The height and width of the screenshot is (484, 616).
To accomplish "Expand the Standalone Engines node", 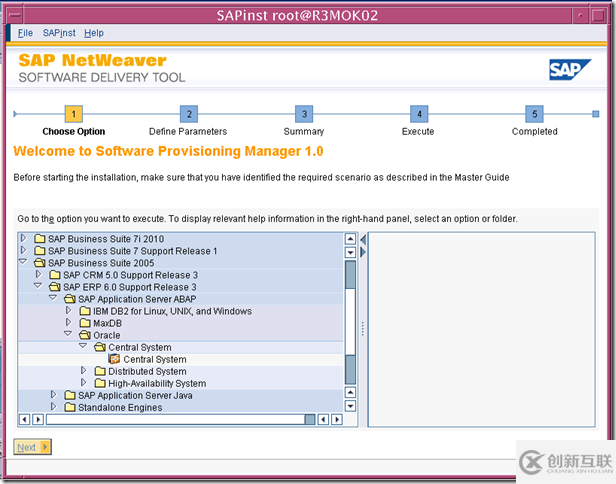I will point(54,407).
